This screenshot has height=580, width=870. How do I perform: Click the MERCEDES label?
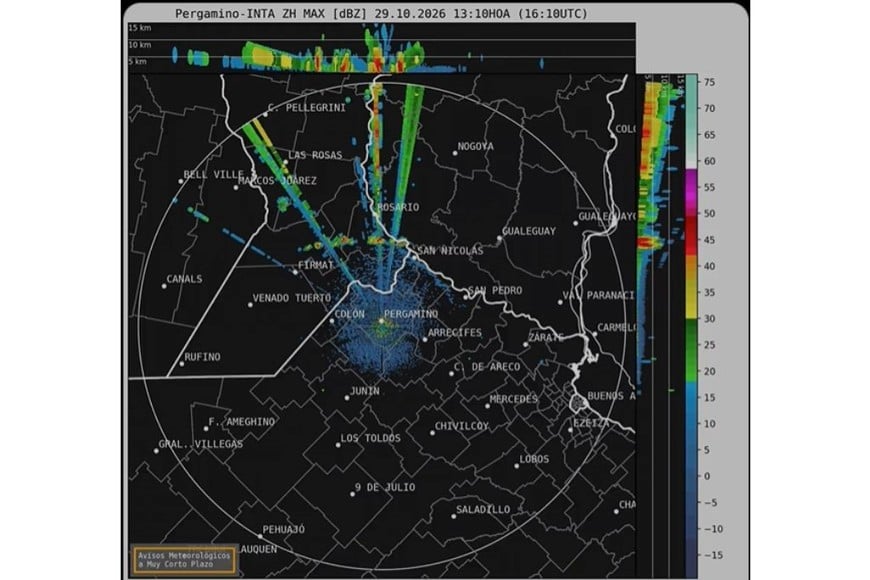pyautogui.click(x=513, y=399)
